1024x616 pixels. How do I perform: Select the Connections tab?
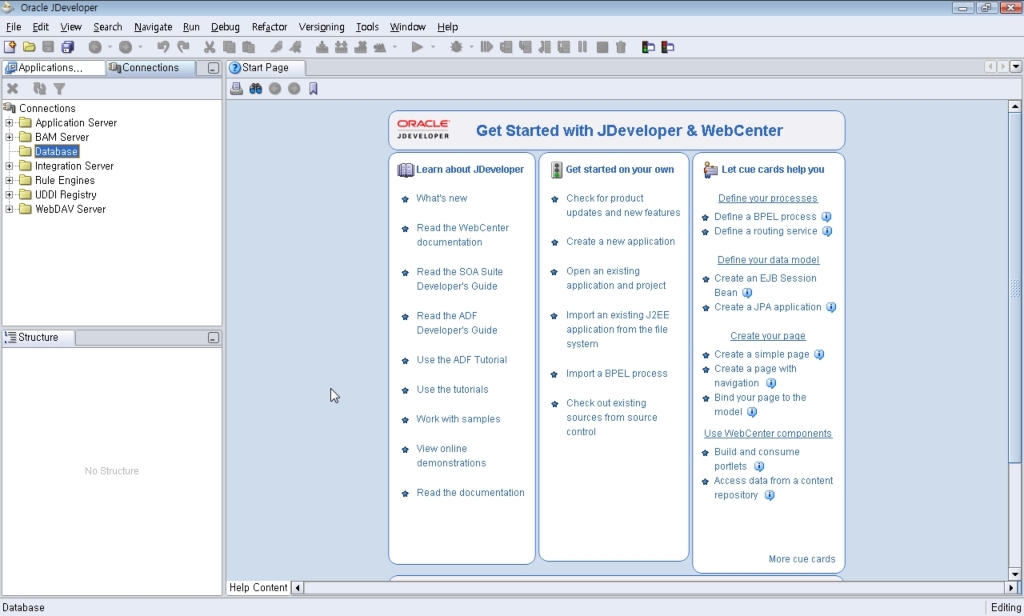(x=151, y=67)
